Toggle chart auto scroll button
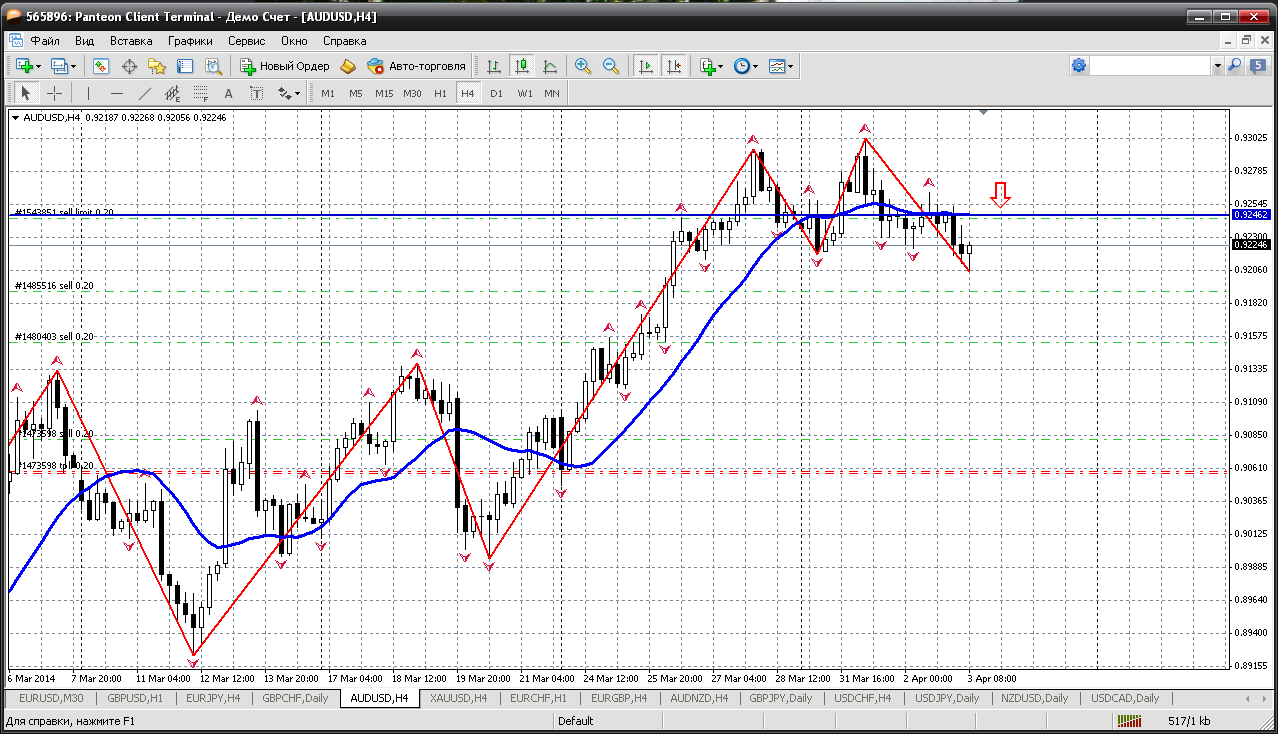1278x734 pixels. pos(646,66)
